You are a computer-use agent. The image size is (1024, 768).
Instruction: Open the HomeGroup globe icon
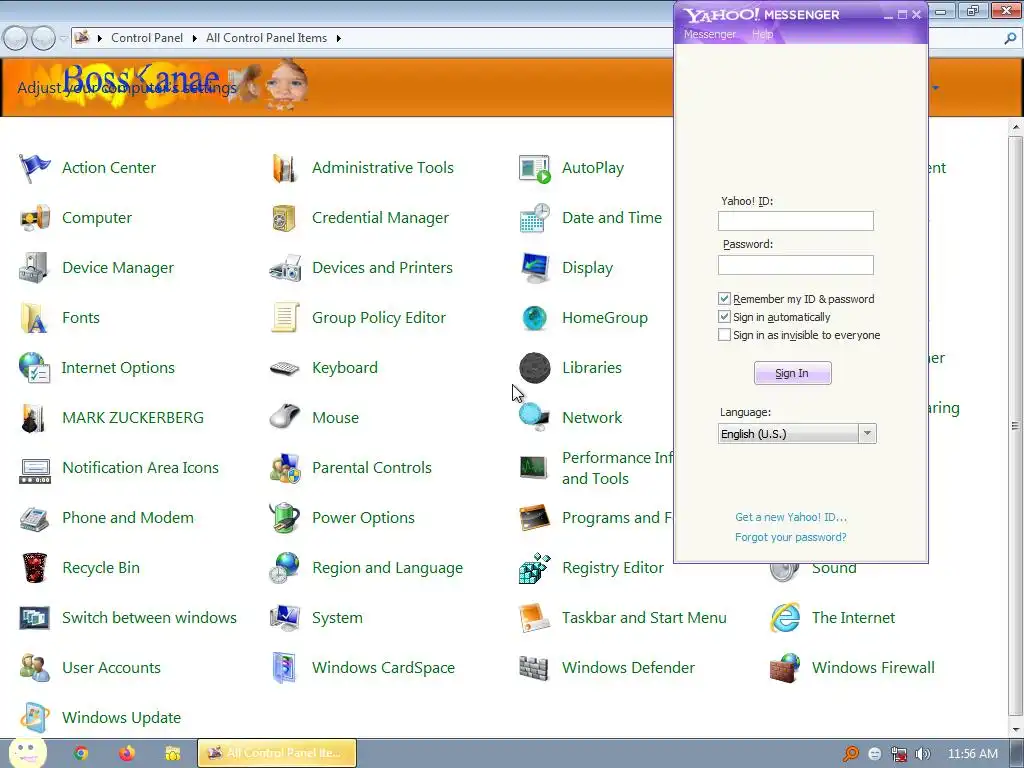point(535,318)
